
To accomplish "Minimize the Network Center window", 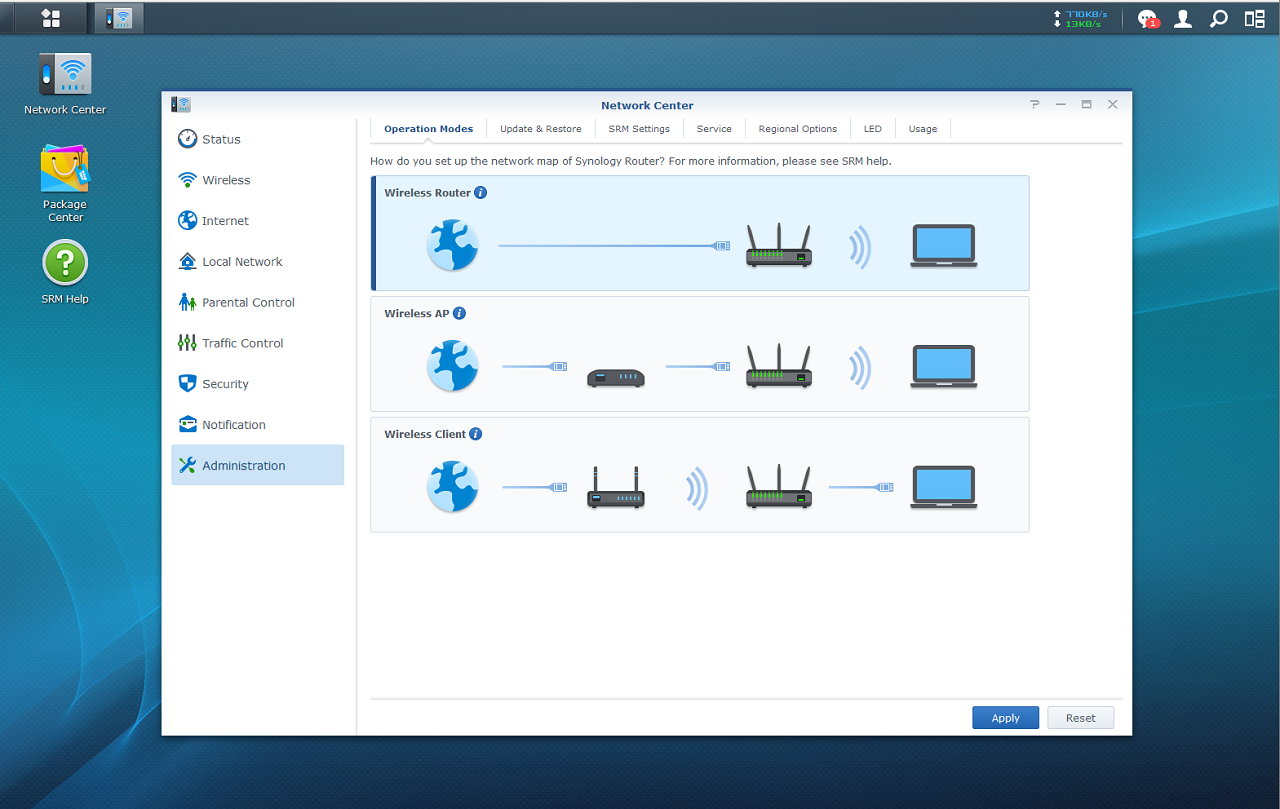I will click(1060, 104).
